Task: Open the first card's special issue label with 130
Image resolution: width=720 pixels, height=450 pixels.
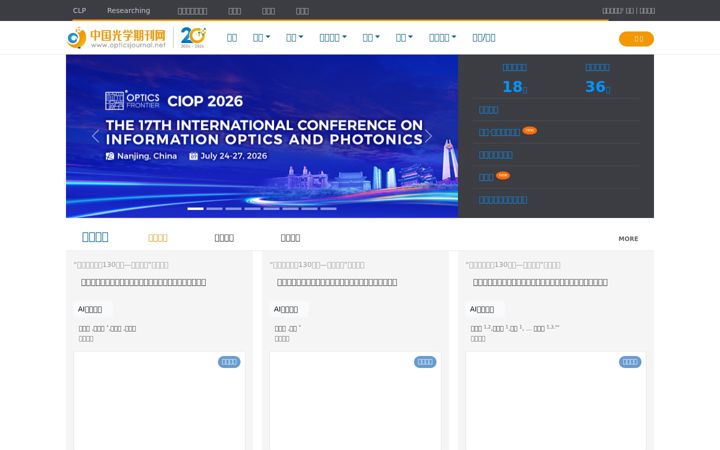Action: click(121, 265)
